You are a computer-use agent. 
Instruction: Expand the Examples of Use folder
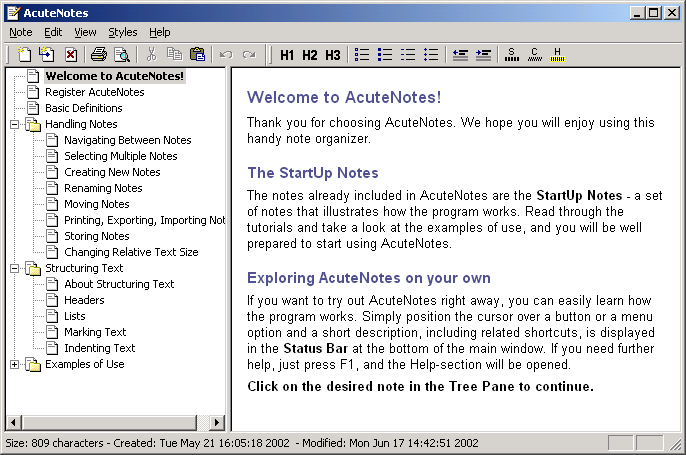14,364
